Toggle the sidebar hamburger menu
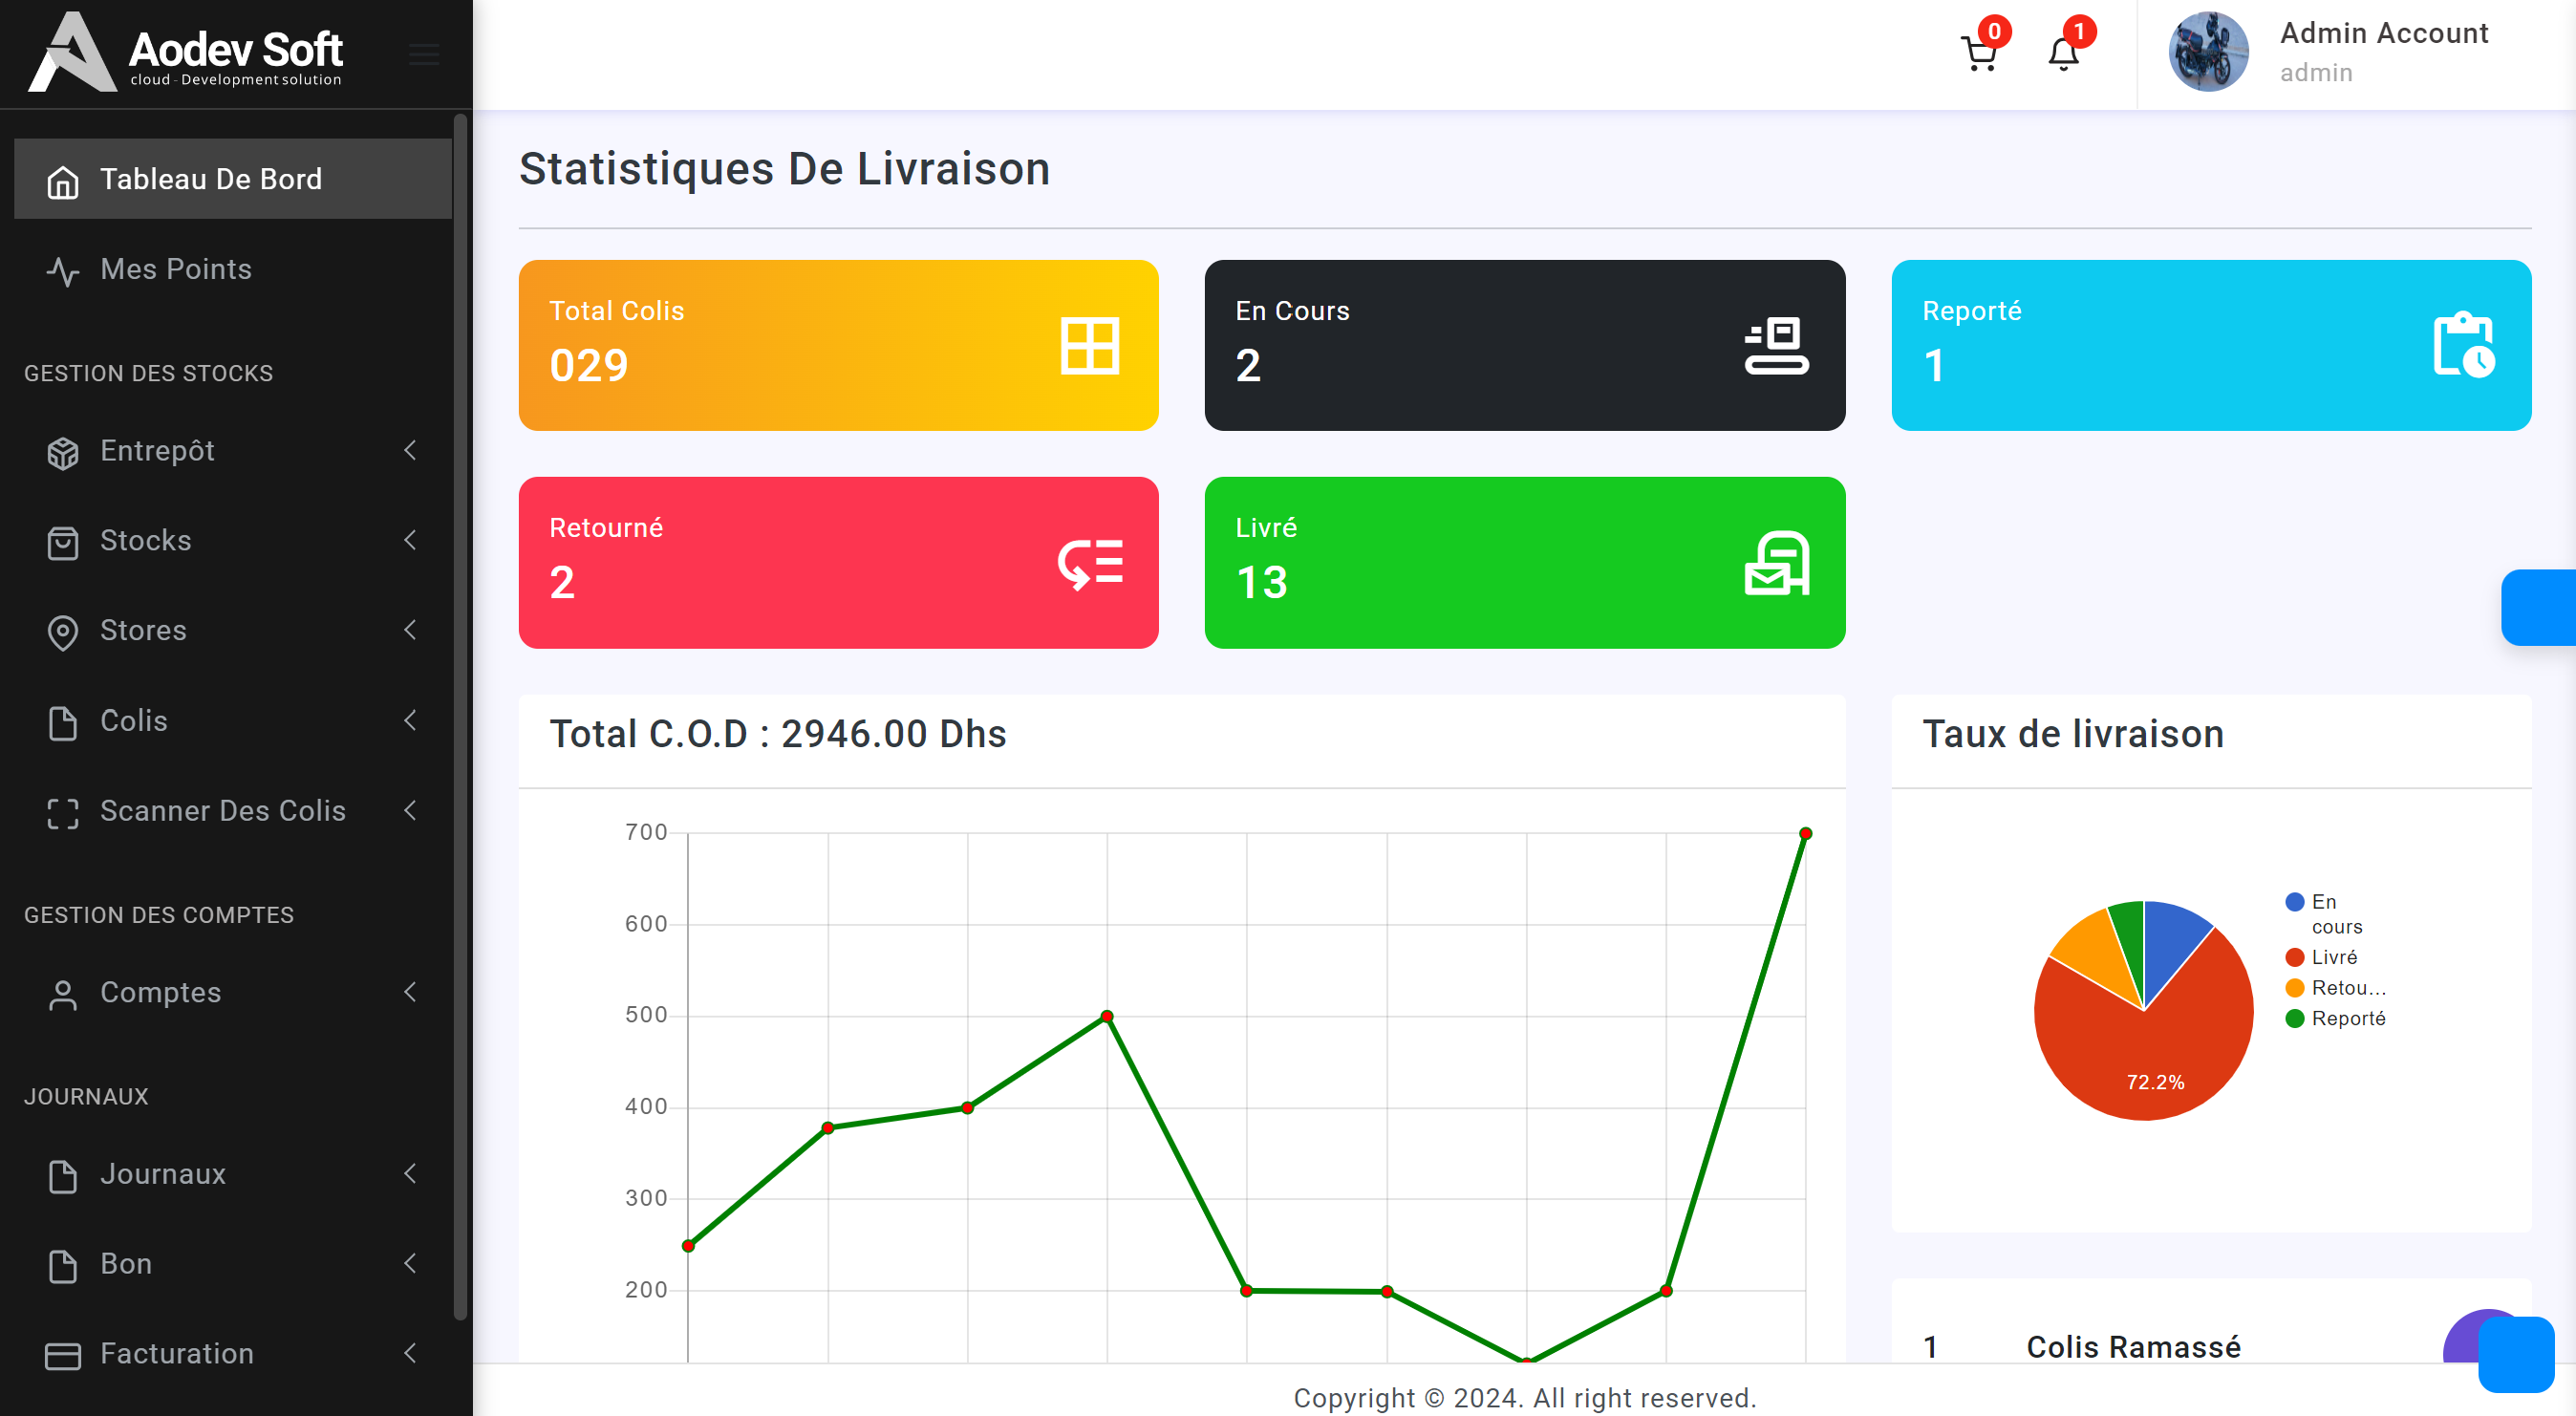 [424, 54]
